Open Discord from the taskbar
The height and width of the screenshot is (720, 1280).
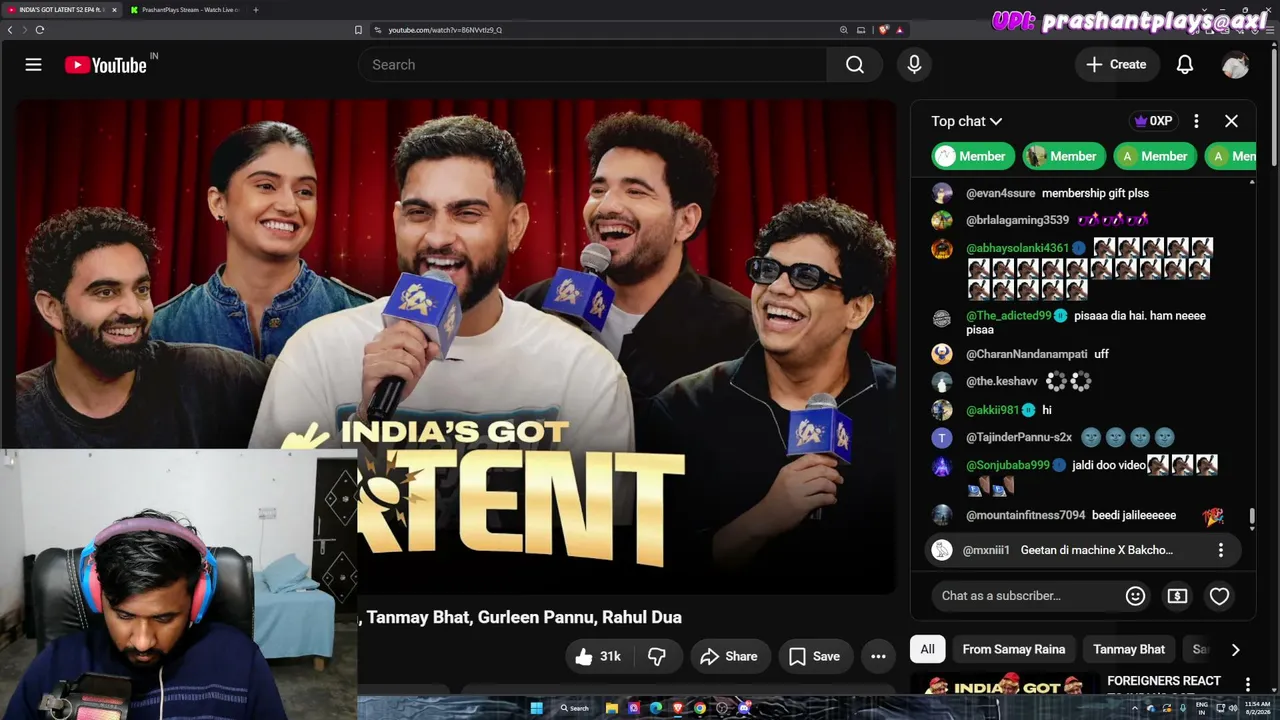(x=744, y=708)
